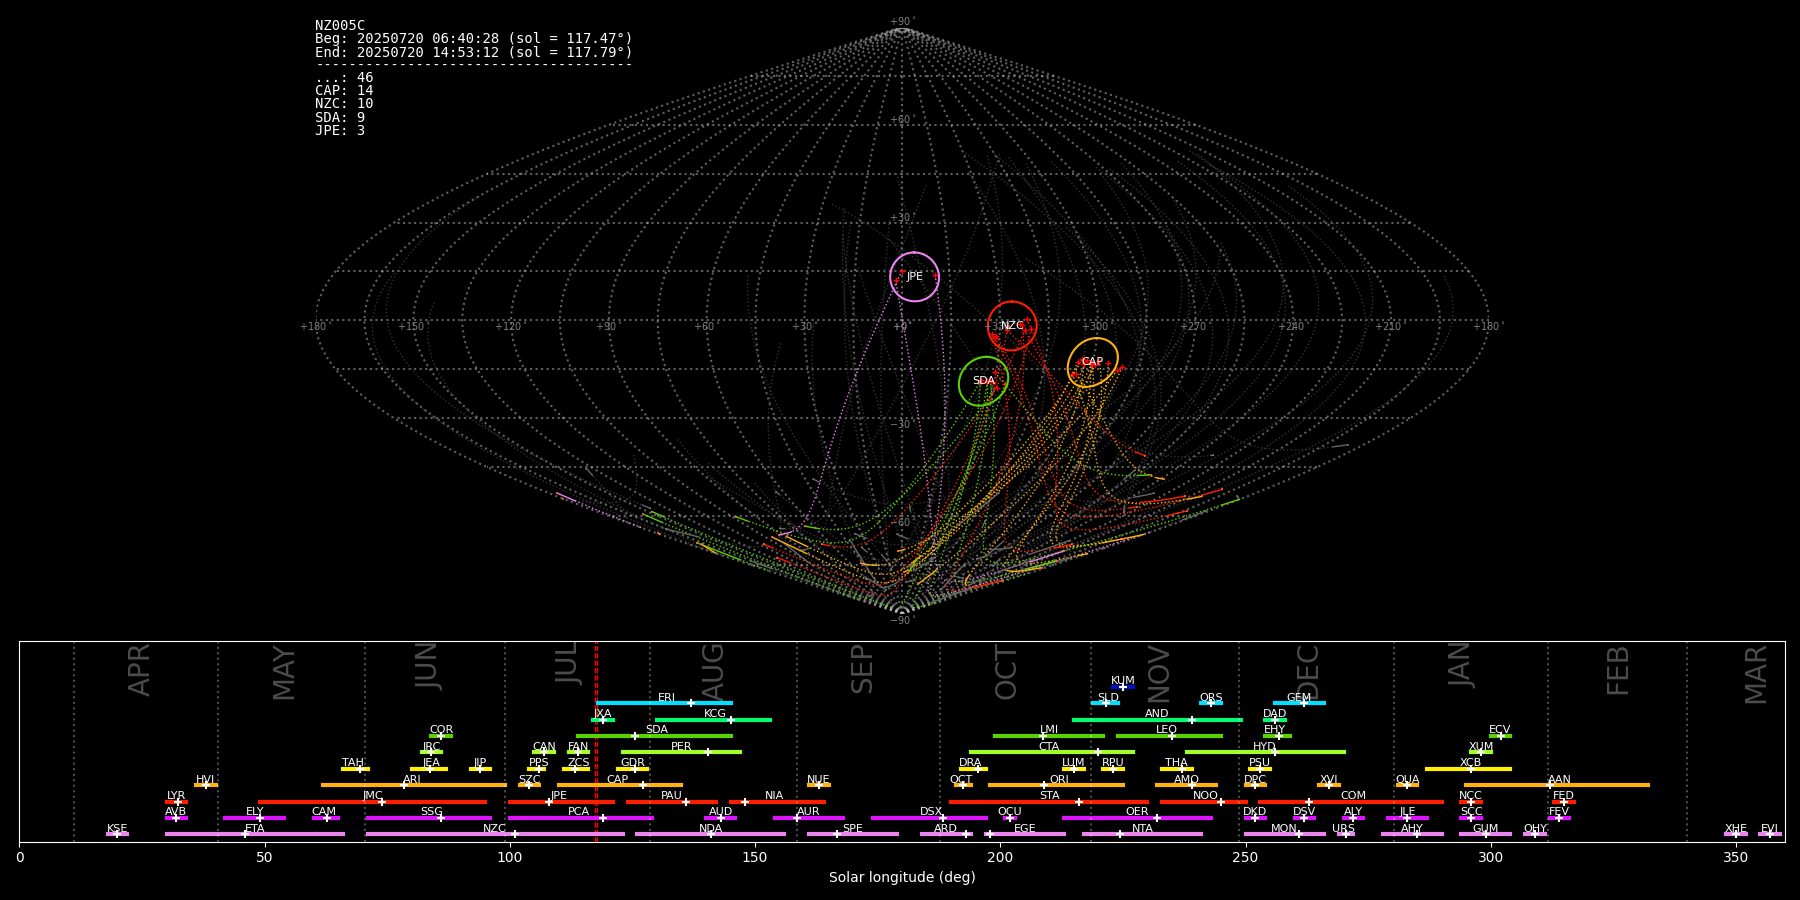Viewport: 1800px width, 900px height.
Task: Select the SSG shower bar on timeline
Action: [428, 818]
